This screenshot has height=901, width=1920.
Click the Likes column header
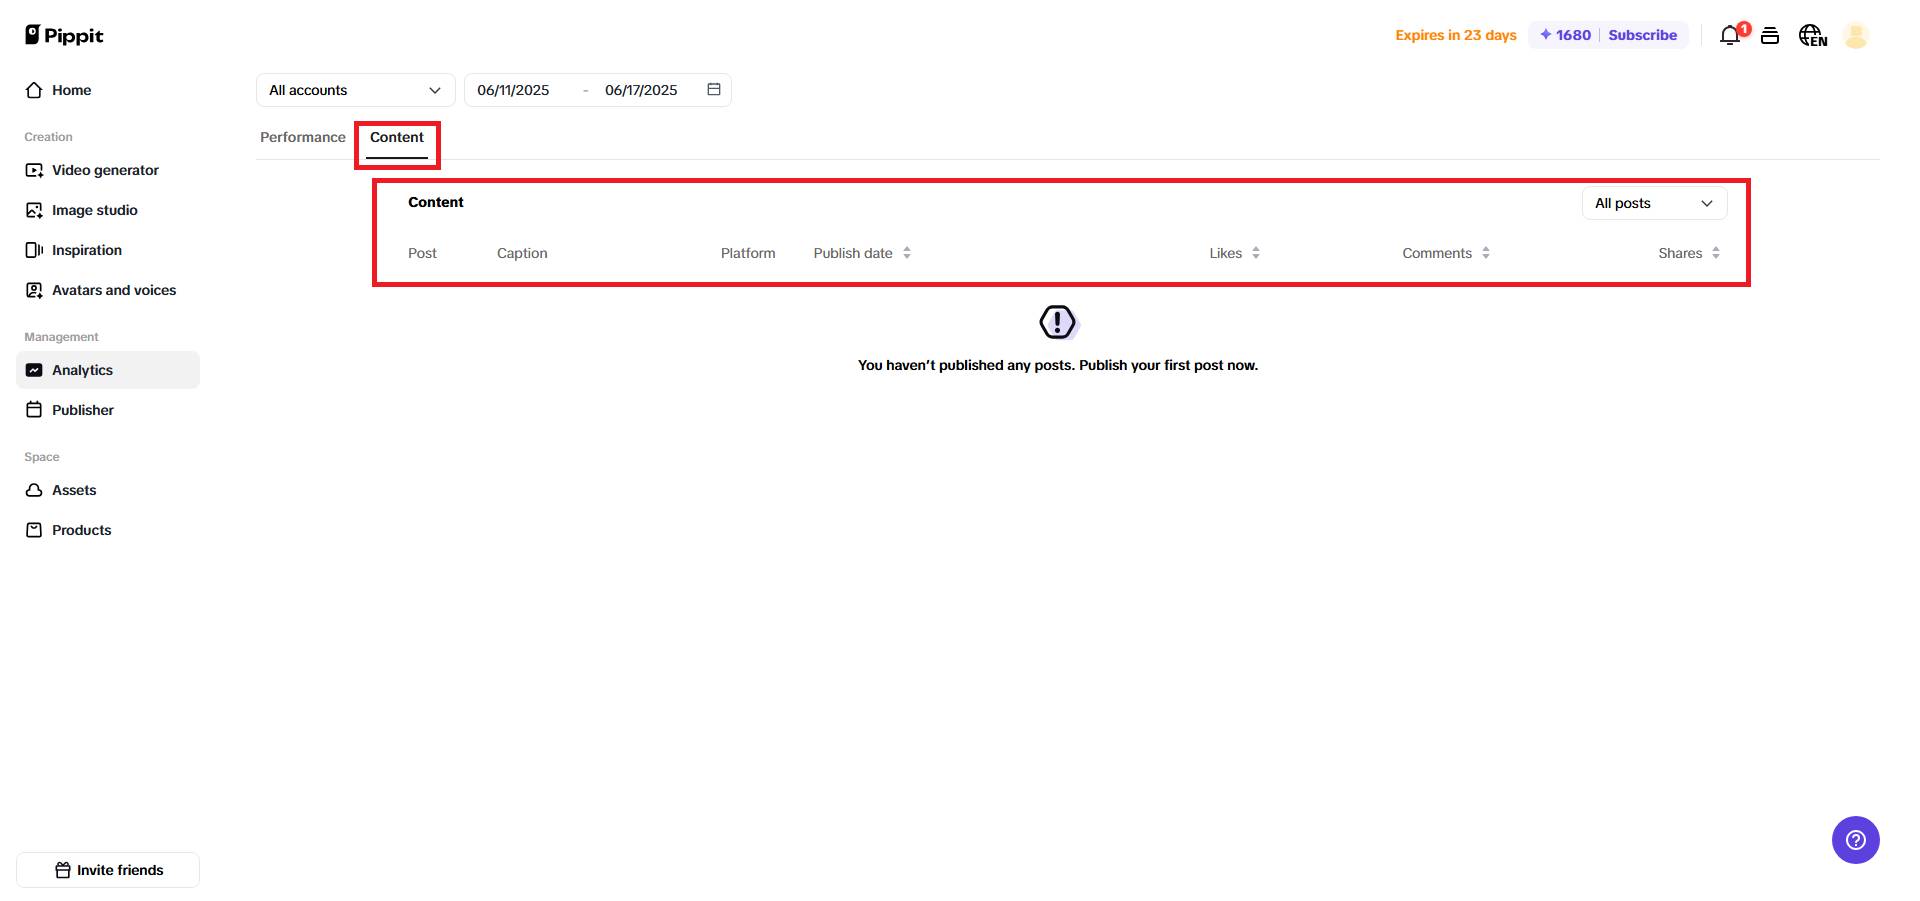click(x=1225, y=253)
